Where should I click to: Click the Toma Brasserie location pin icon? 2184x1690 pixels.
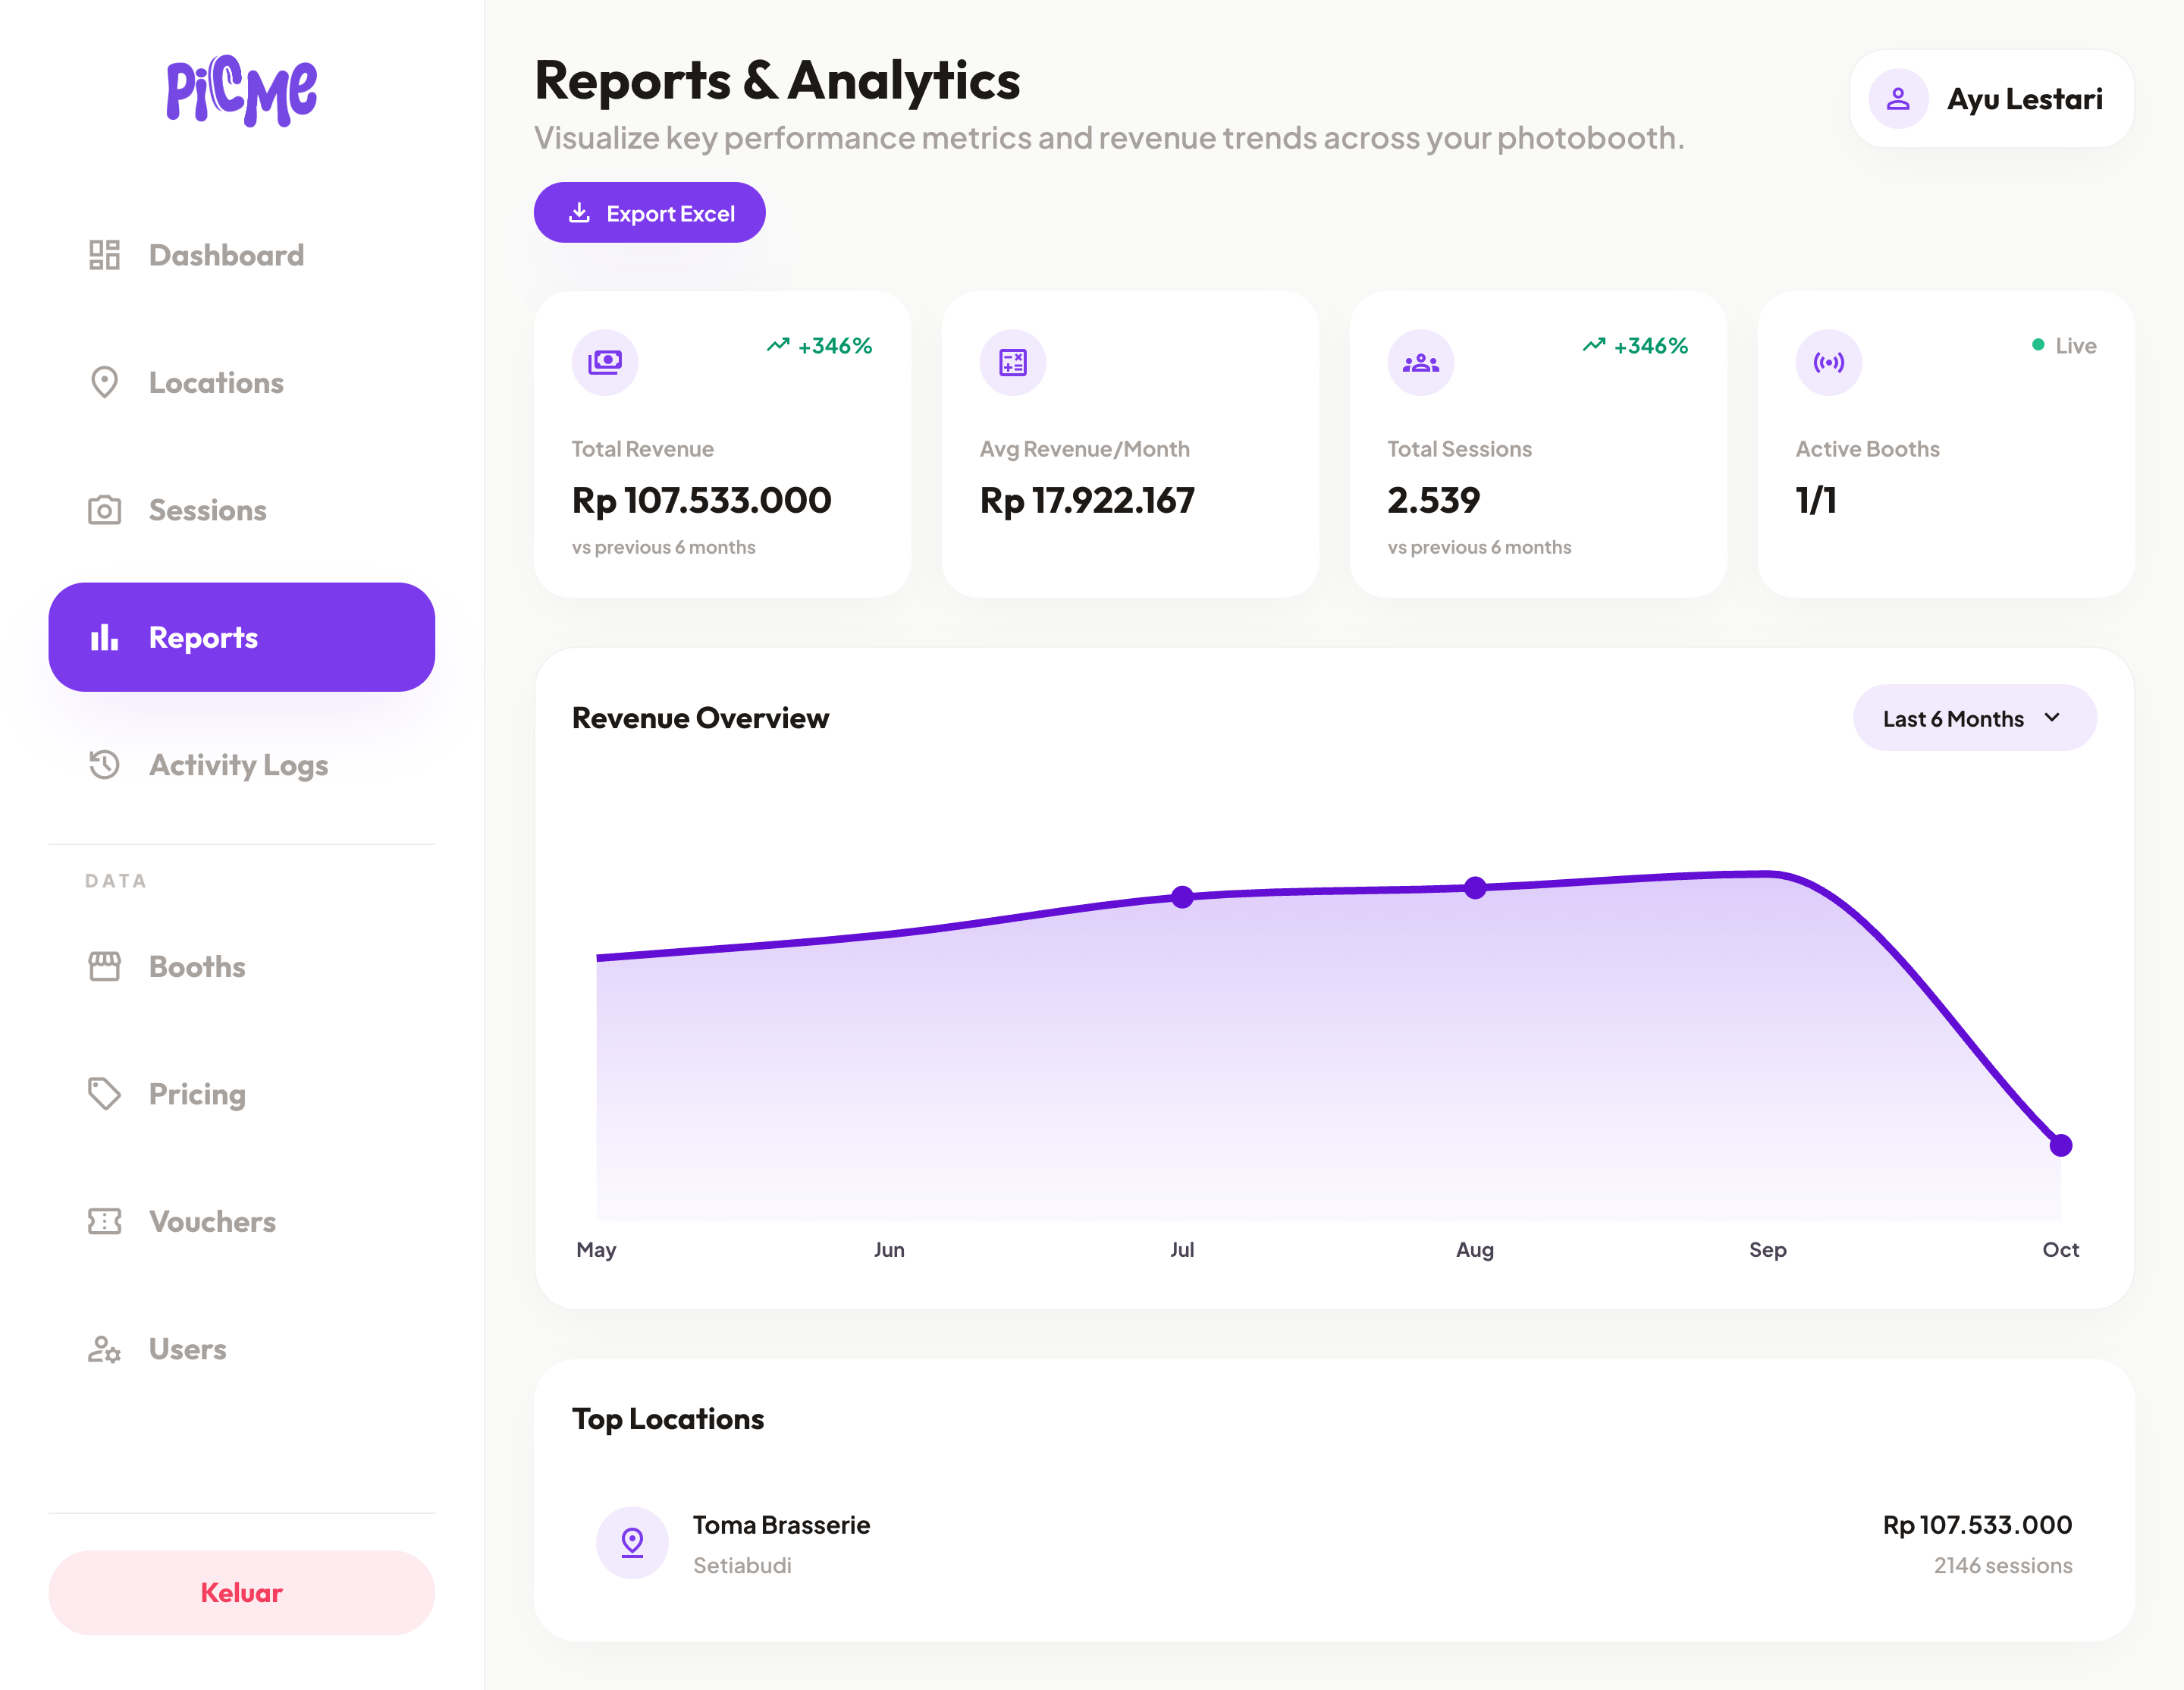(632, 1543)
